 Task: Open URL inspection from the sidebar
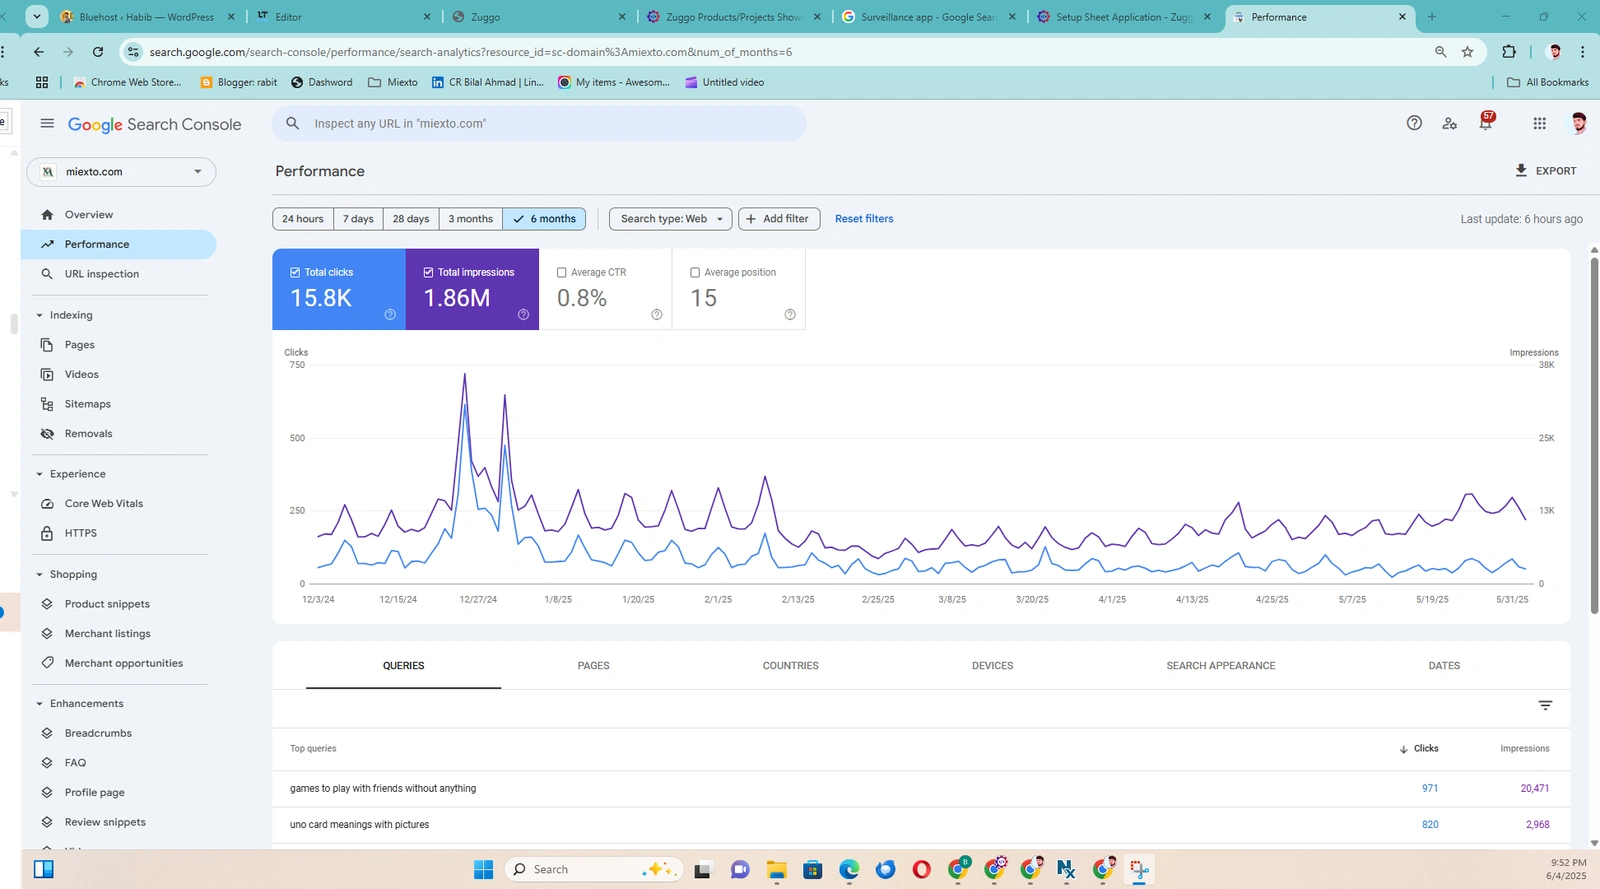[x=119, y=274]
